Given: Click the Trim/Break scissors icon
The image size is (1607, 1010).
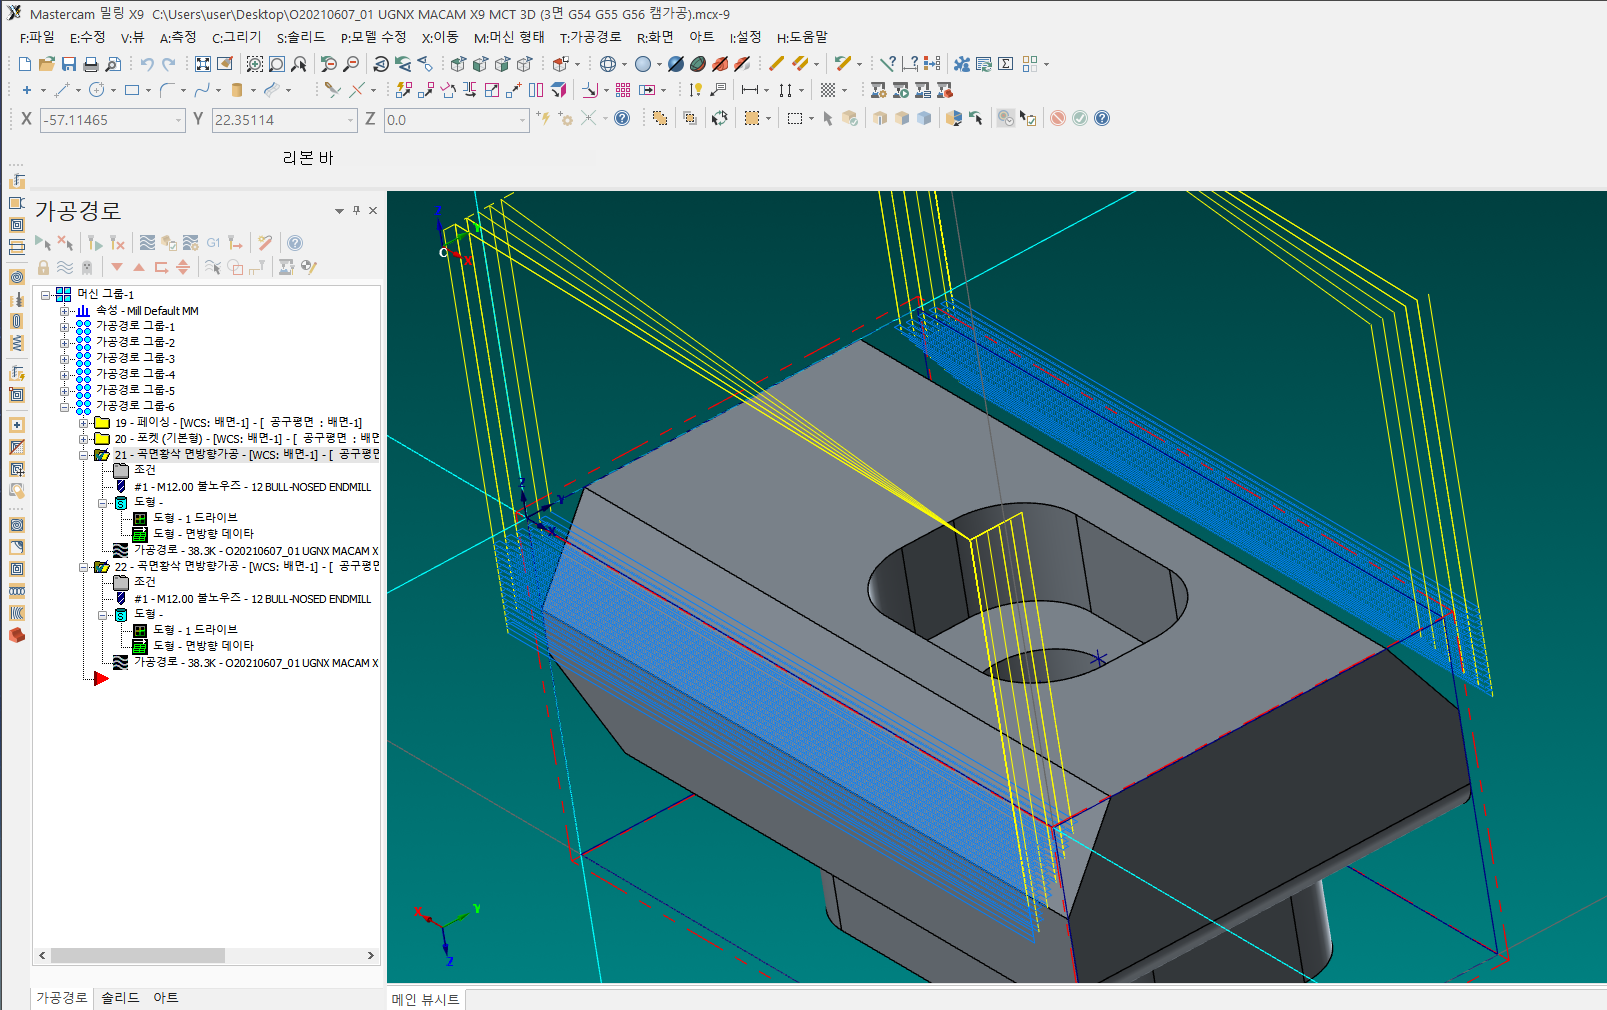Looking at the screenshot, I should [x=333, y=90].
